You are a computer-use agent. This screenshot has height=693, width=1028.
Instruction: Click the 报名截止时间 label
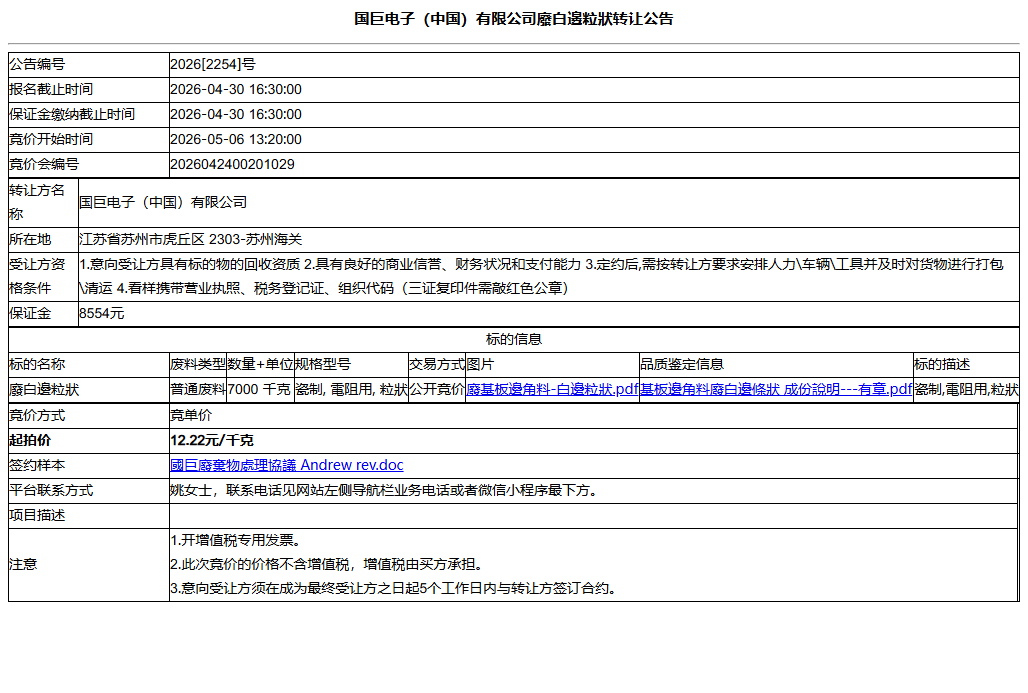[x=50, y=89]
